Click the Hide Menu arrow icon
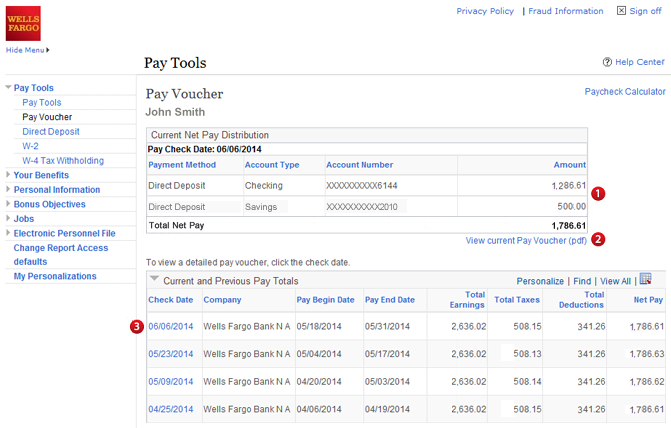 click(x=48, y=50)
